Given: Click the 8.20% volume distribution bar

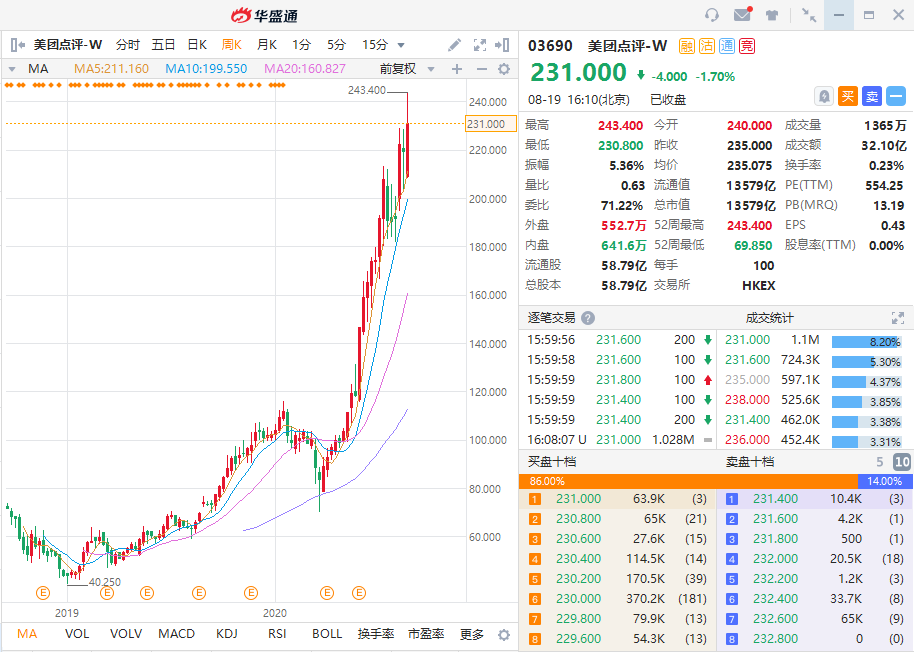Looking at the screenshot, I should point(866,342).
